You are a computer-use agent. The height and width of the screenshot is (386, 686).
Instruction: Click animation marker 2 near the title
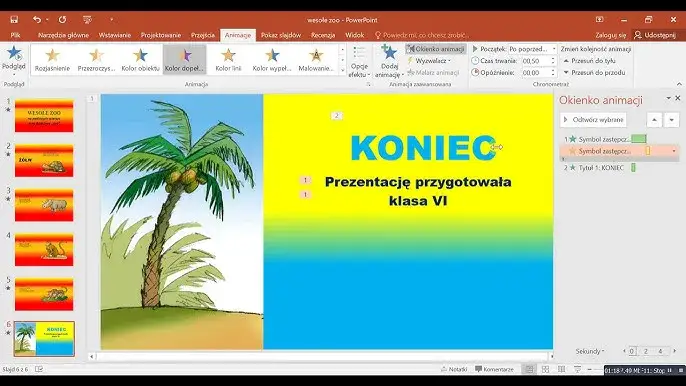336,116
